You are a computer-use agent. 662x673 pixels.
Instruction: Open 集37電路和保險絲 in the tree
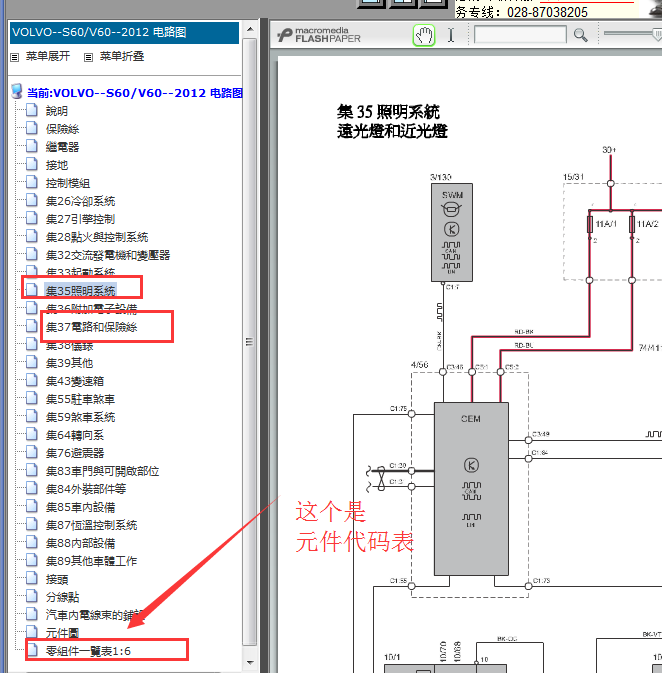point(91,327)
